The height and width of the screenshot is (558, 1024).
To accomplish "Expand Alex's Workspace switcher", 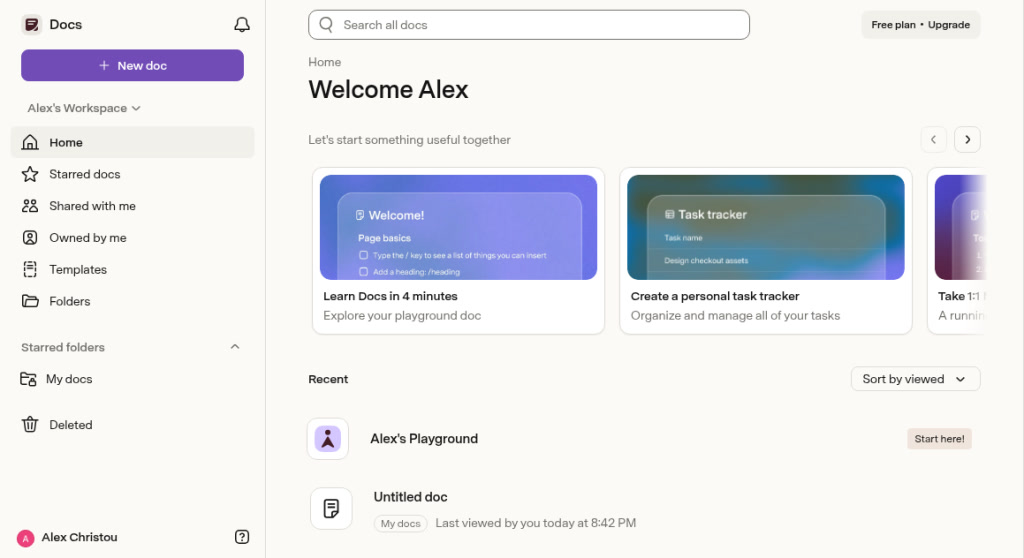I will [x=84, y=108].
